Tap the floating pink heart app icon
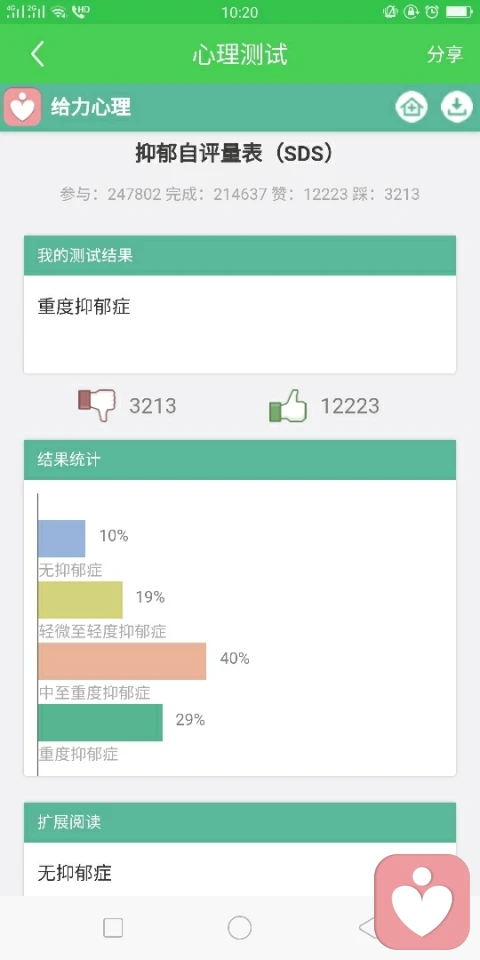 [x=422, y=902]
